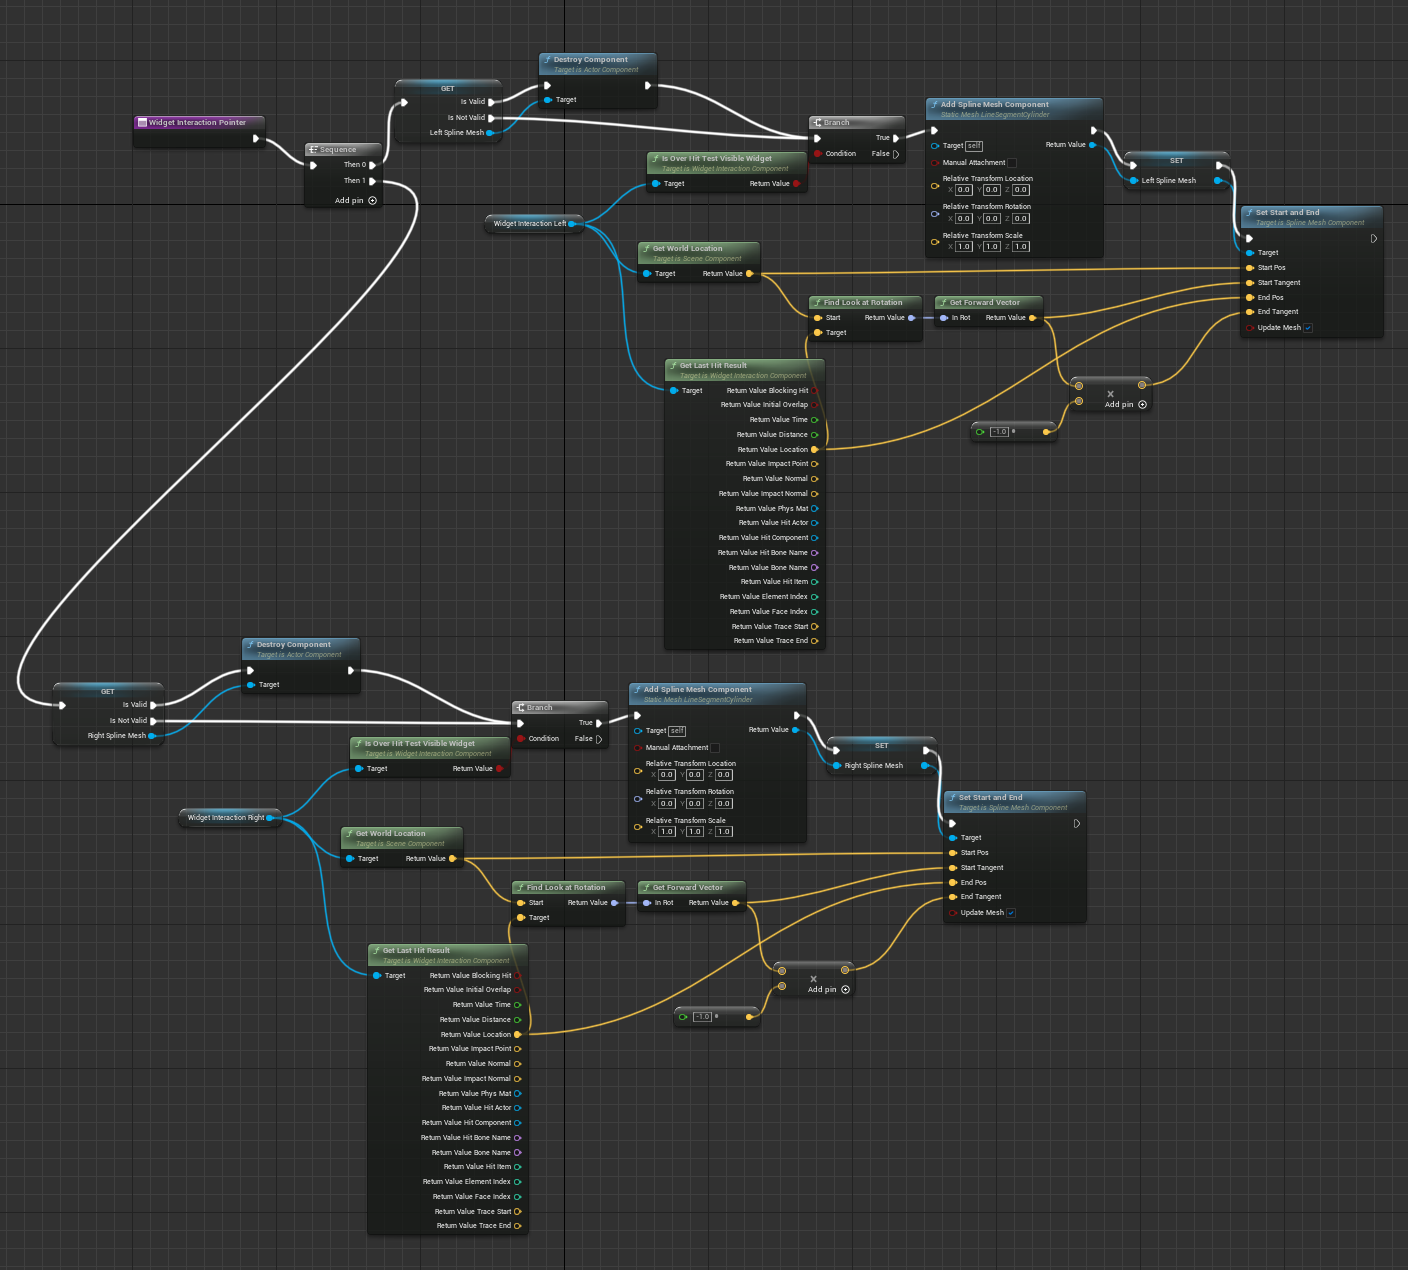The image size is (1408, 1270).
Task: Select the Widget Interaction Right variable node
Action: (226, 818)
